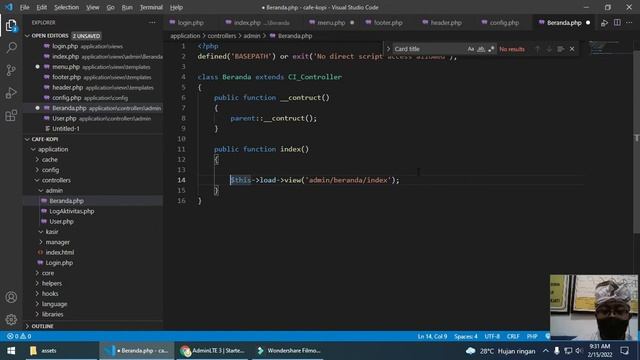
Task: Open the Run menu
Action: [127, 7]
